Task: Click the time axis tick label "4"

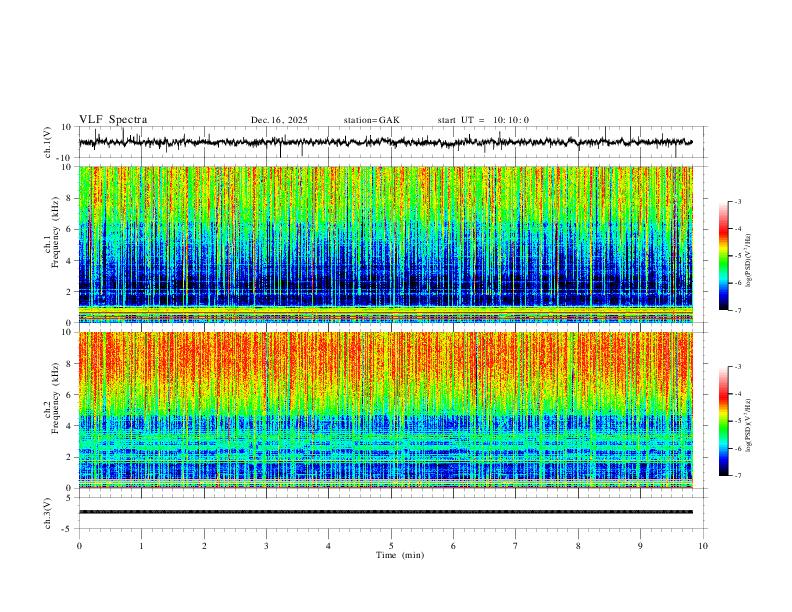Action: pyautogui.click(x=328, y=546)
